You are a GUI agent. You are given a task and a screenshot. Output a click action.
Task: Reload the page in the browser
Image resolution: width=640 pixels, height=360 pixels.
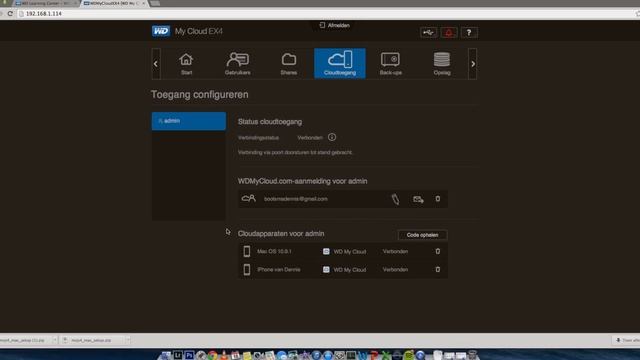(x=10, y=13)
